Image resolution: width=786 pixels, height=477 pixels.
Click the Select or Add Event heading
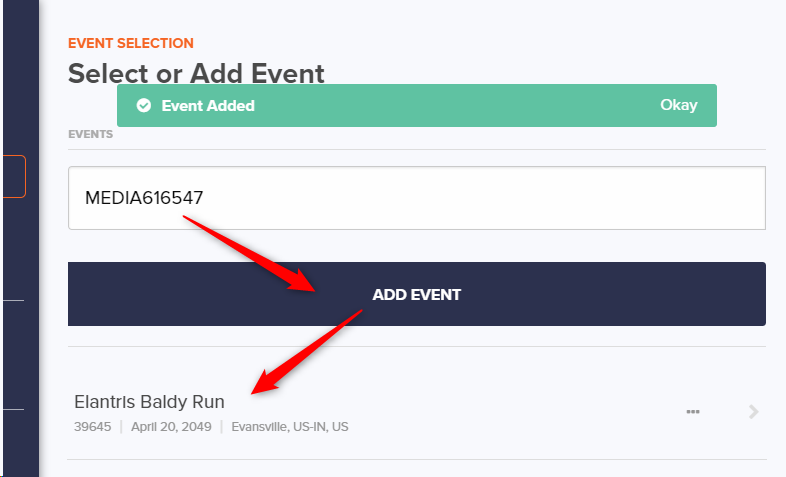pos(196,73)
